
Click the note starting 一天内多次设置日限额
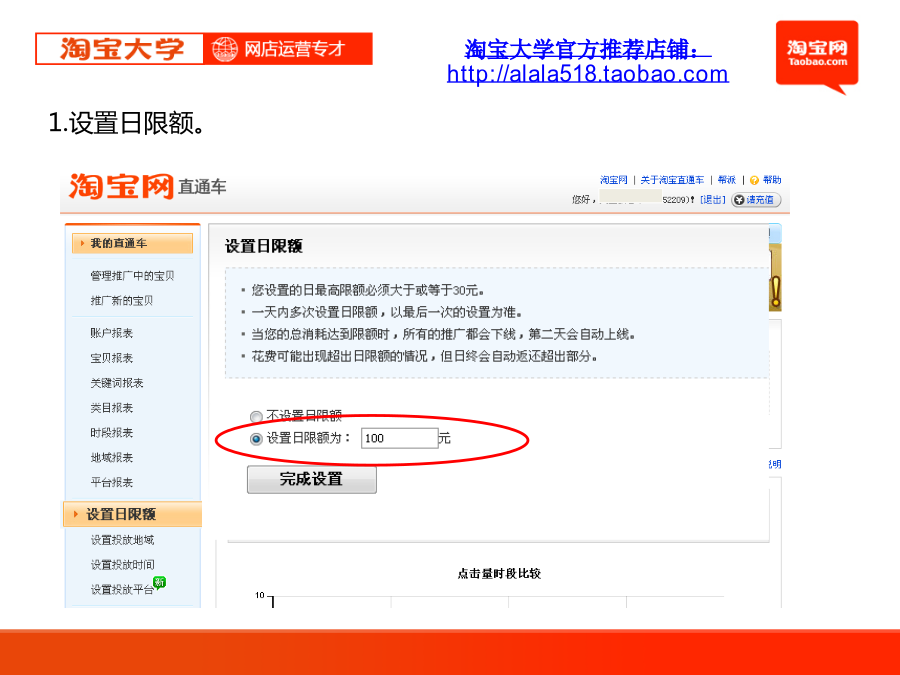pyautogui.click(x=386, y=313)
